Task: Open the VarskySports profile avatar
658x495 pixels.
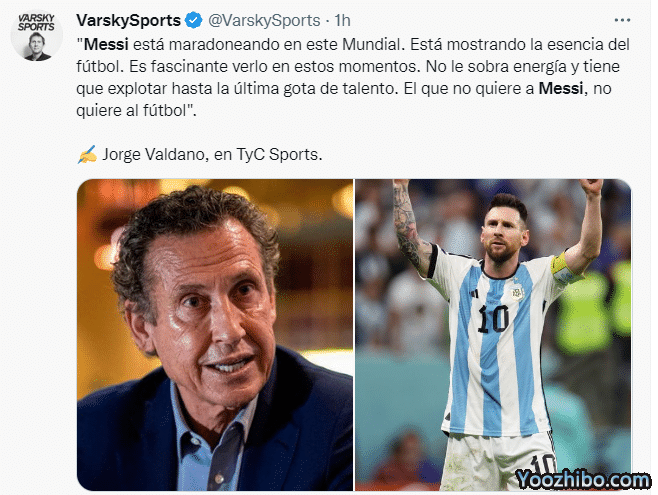Action: pos(37,36)
